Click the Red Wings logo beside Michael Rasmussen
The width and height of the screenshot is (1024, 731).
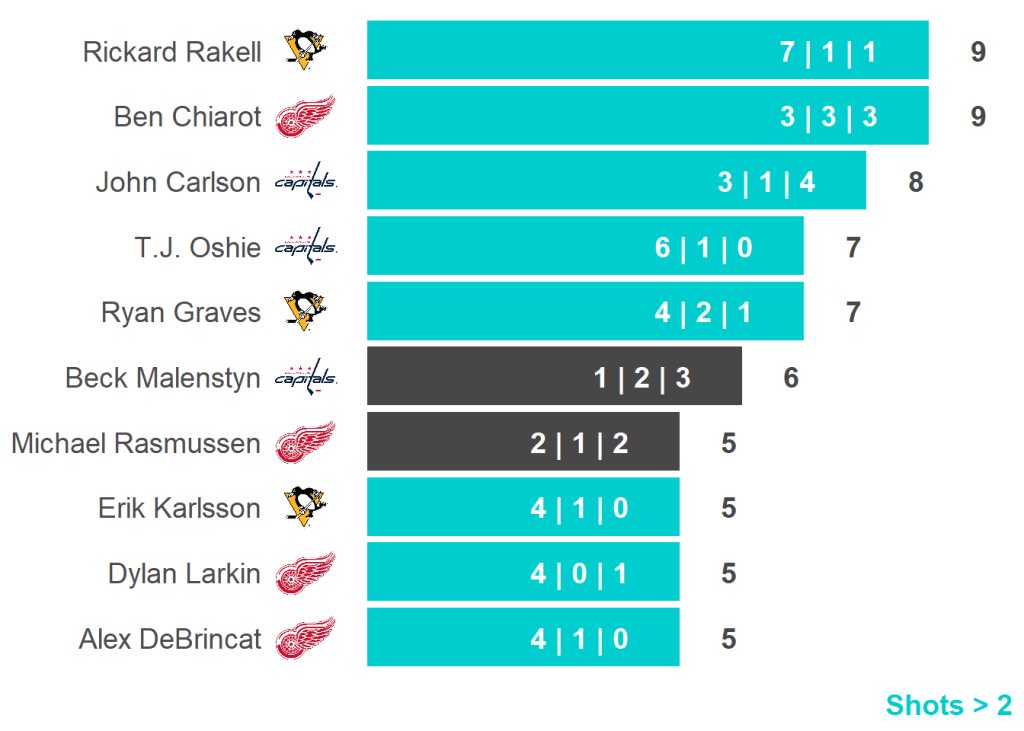coord(305,443)
